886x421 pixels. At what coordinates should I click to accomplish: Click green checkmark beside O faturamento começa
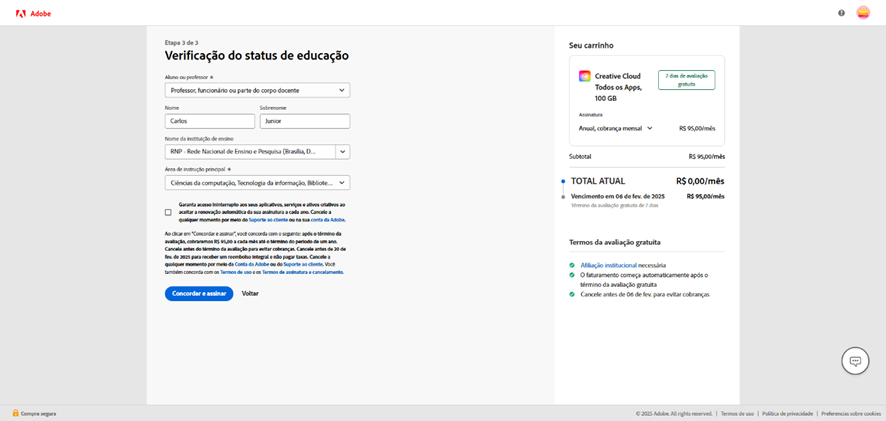pyautogui.click(x=572, y=275)
